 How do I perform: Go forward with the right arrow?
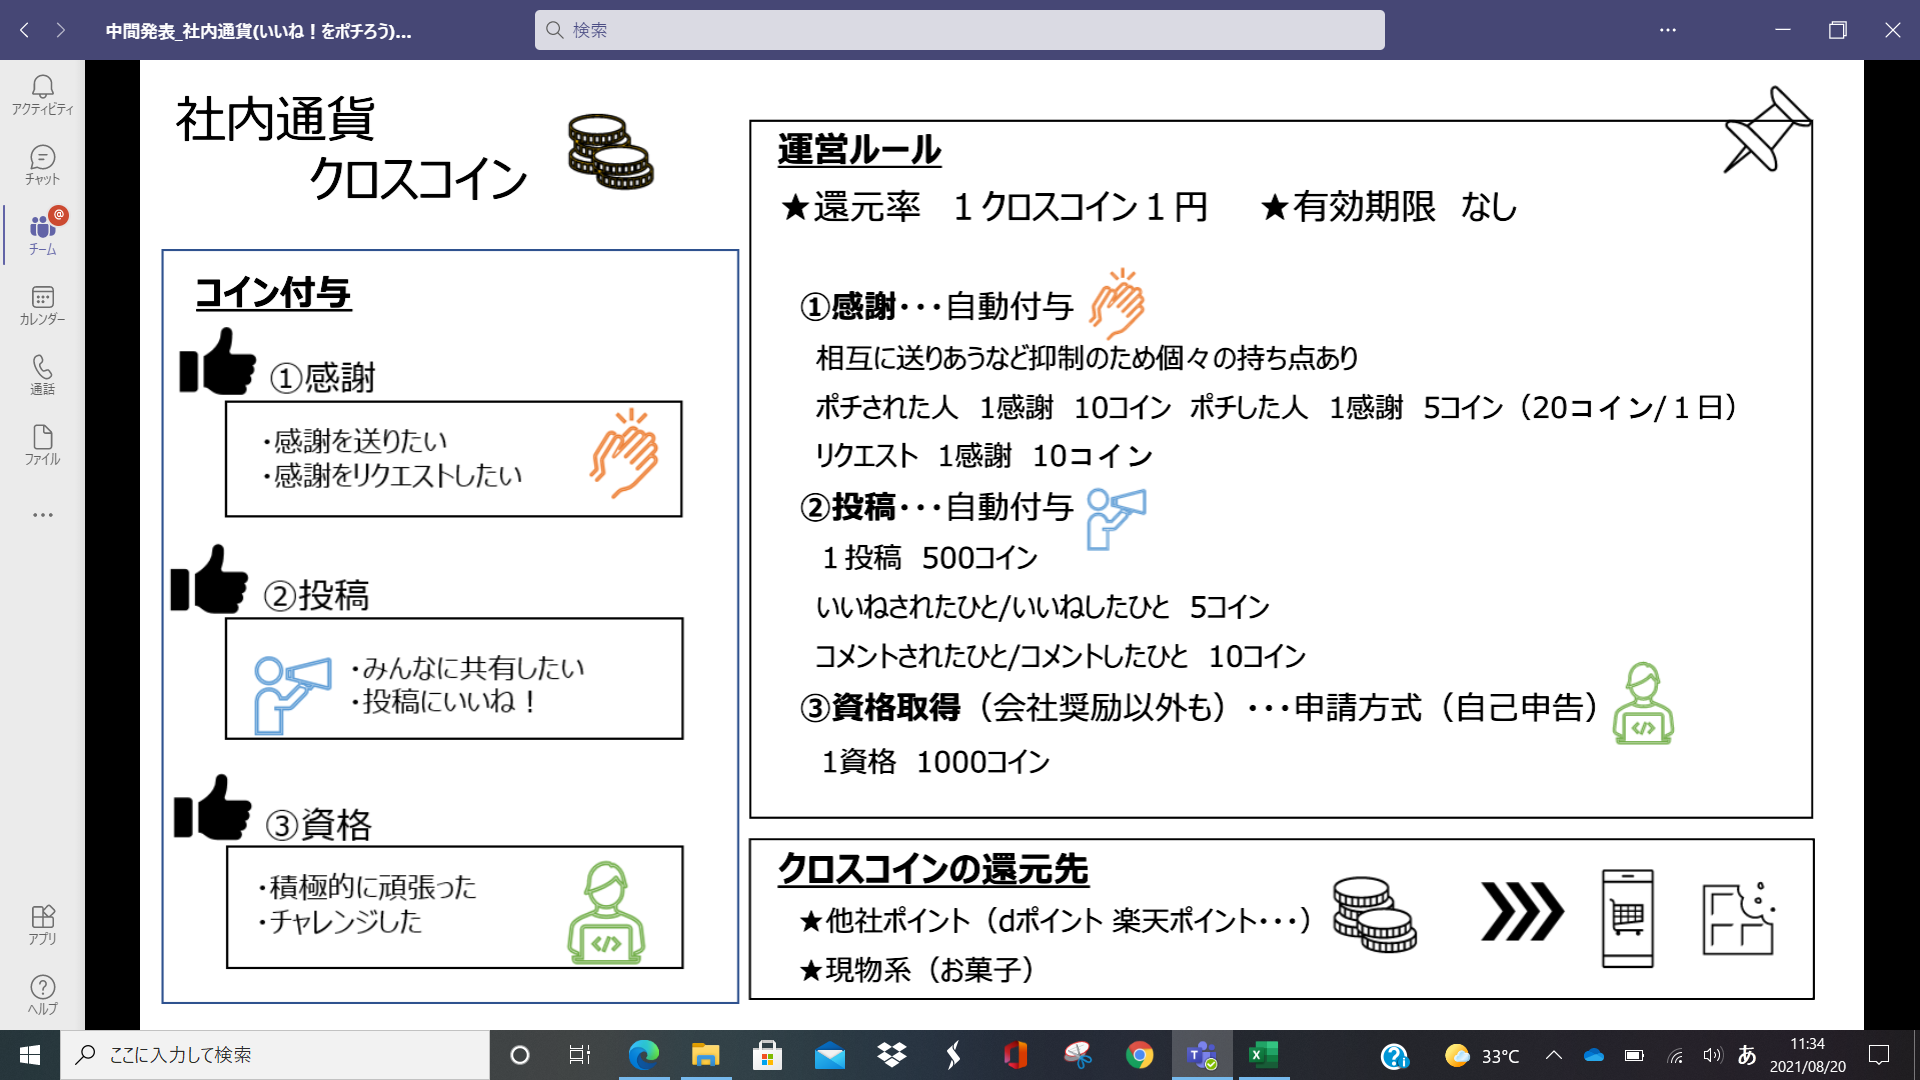click(x=61, y=30)
